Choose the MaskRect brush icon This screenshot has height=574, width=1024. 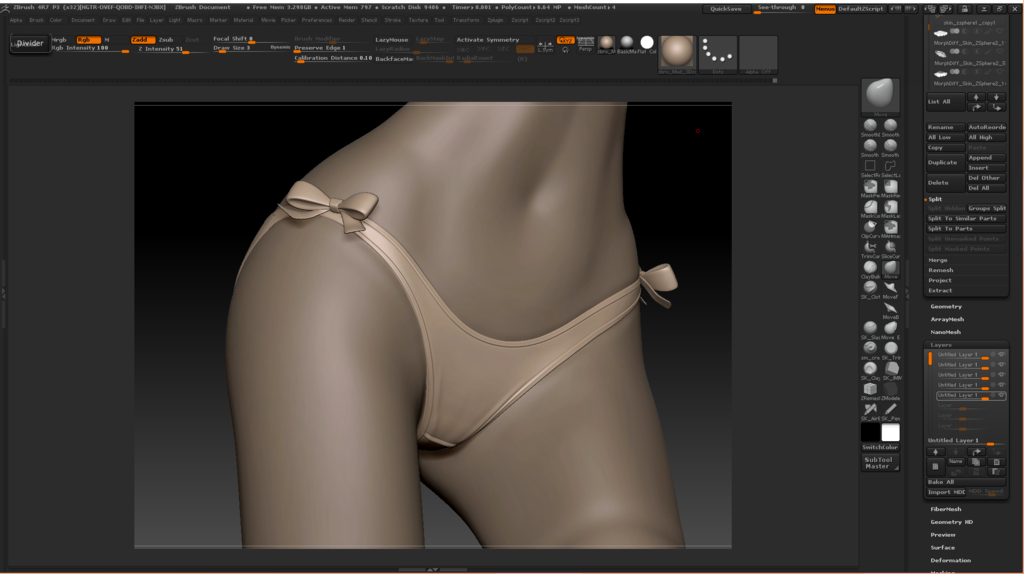pyautogui.click(x=890, y=187)
